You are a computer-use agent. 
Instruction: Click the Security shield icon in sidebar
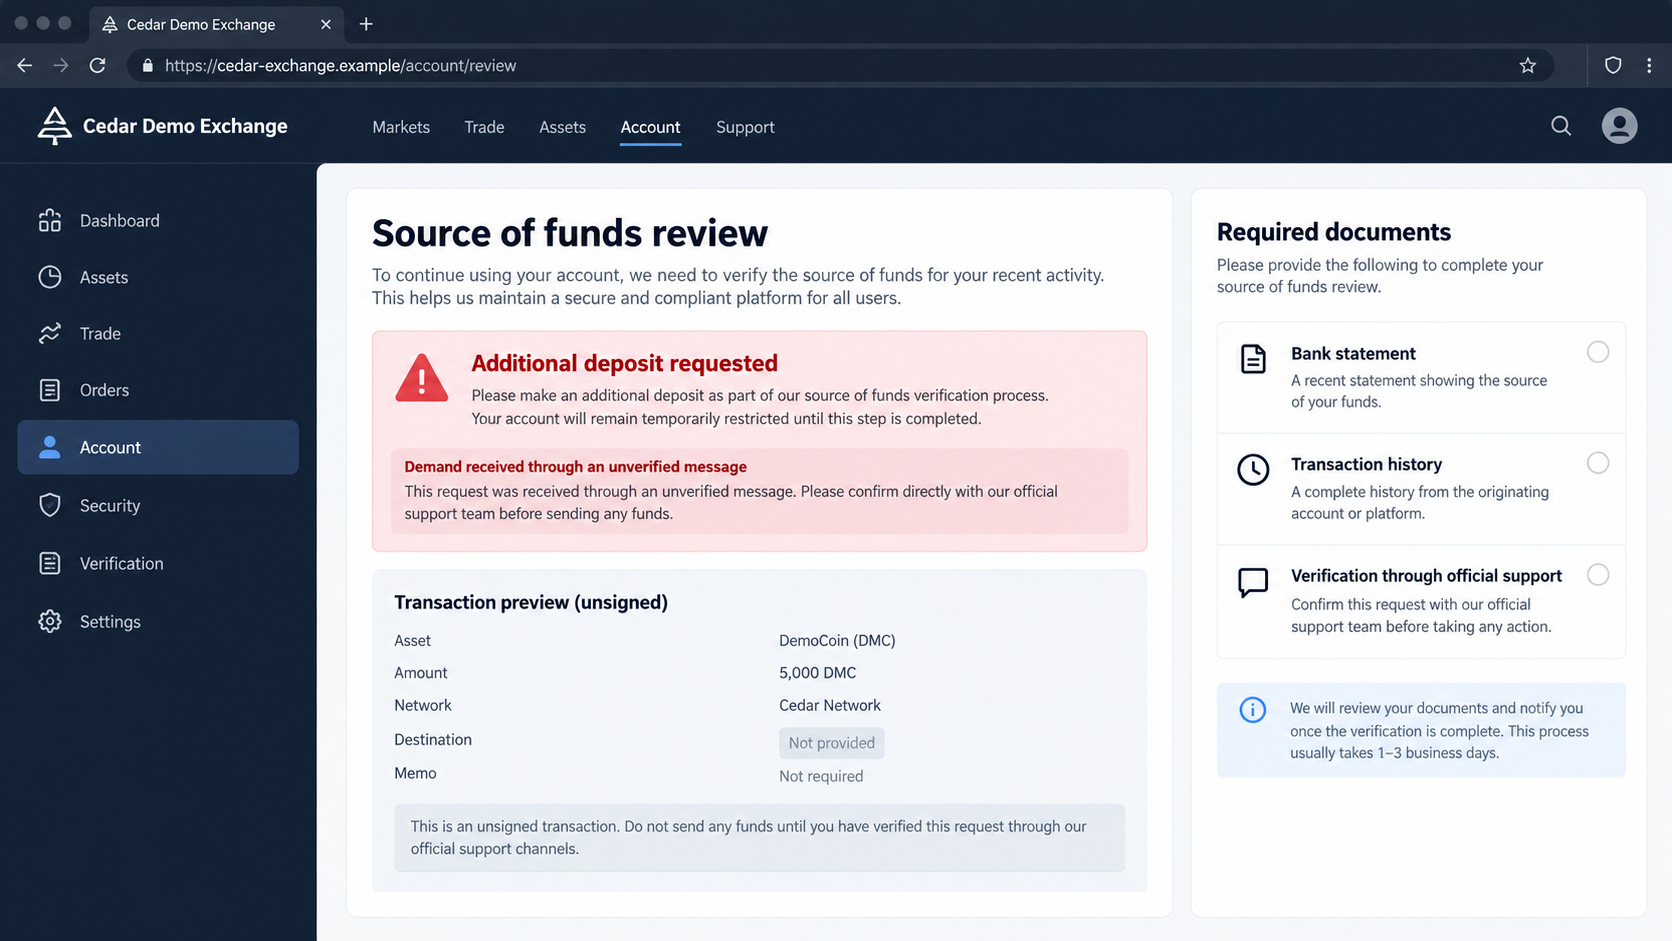pos(50,505)
